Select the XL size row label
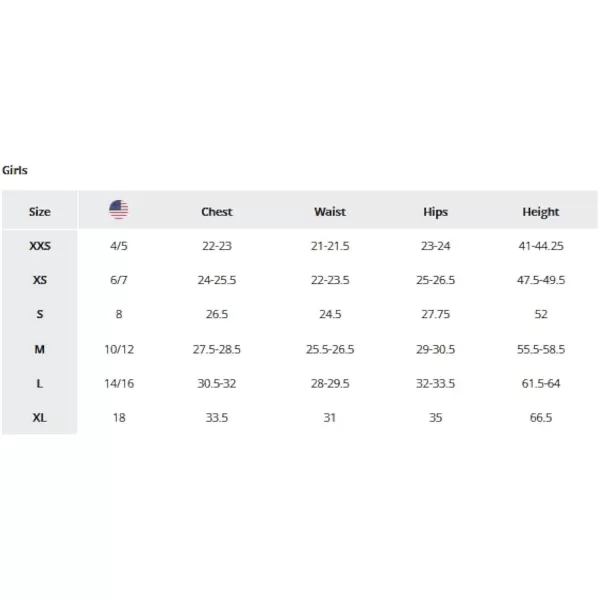 [x=40, y=417]
